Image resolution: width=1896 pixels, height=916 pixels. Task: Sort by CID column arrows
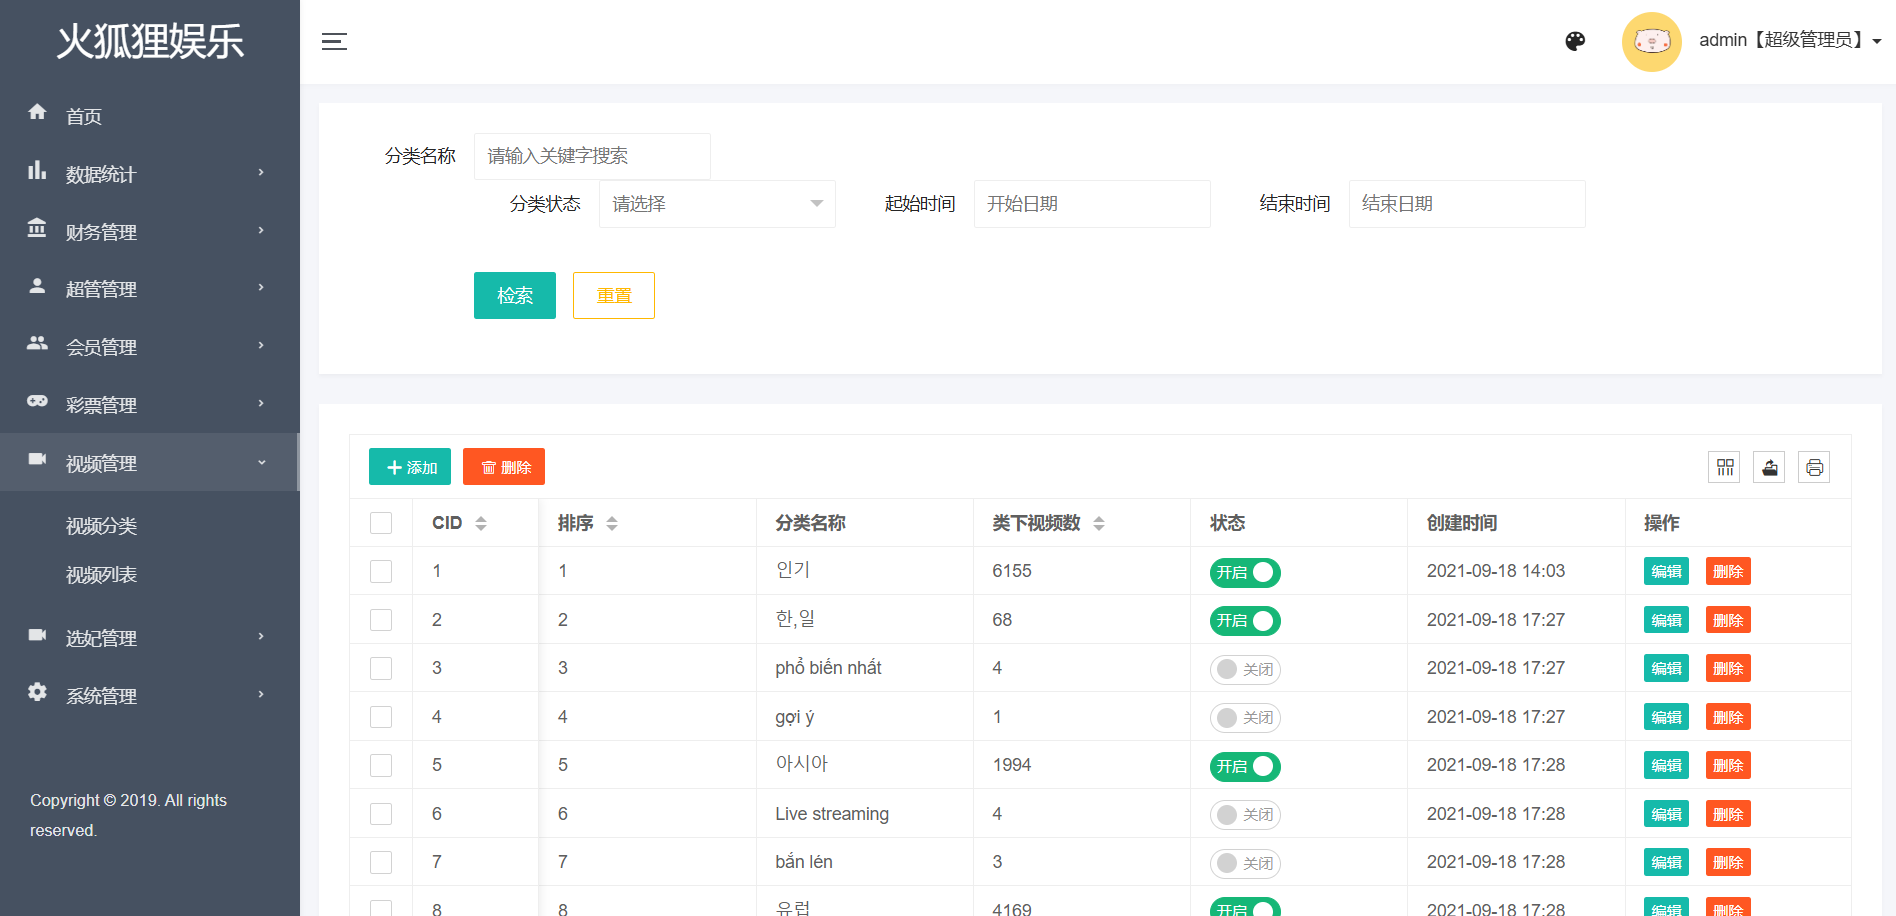(481, 523)
